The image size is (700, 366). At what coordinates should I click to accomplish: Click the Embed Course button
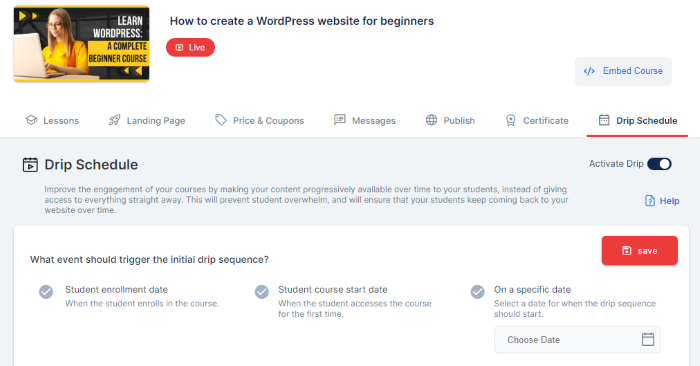(623, 71)
